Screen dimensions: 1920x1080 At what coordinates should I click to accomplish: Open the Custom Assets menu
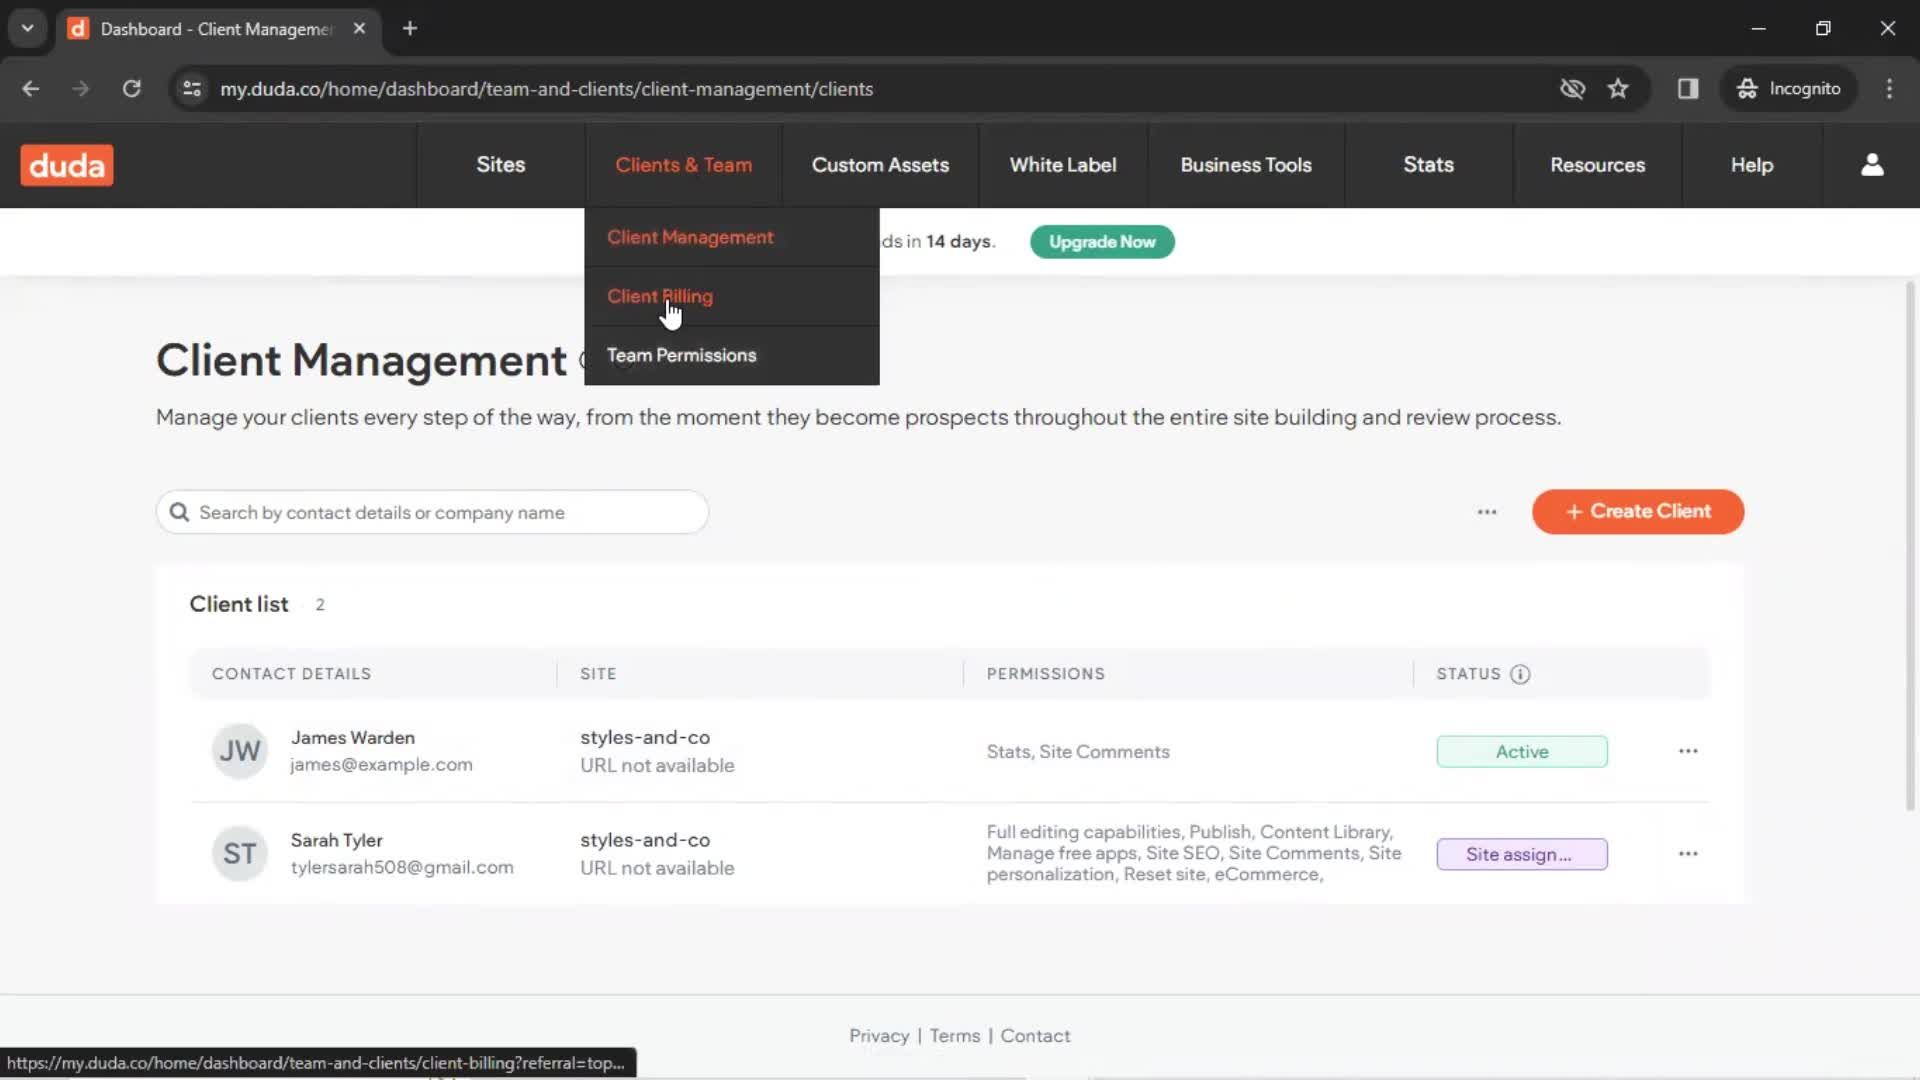880,165
